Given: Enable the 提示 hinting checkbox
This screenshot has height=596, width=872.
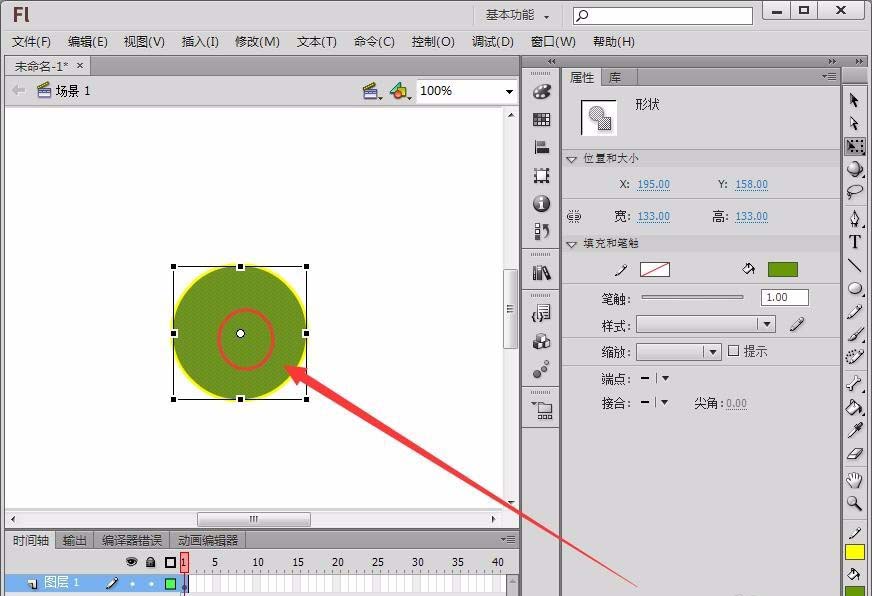Looking at the screenshot, I should pos(734,351).
